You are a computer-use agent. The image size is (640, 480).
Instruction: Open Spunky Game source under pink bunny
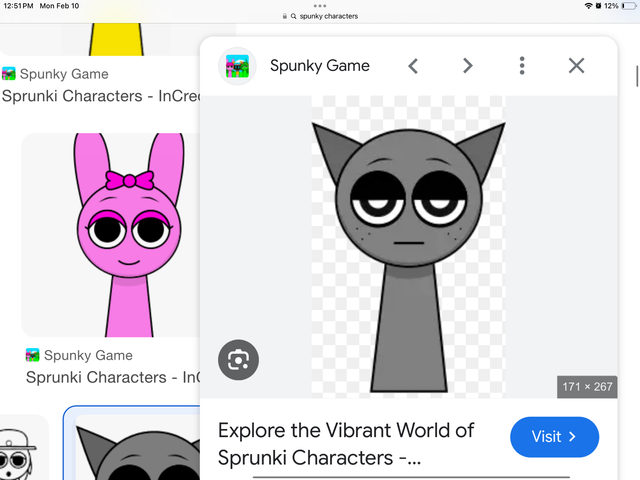point(79,355)
